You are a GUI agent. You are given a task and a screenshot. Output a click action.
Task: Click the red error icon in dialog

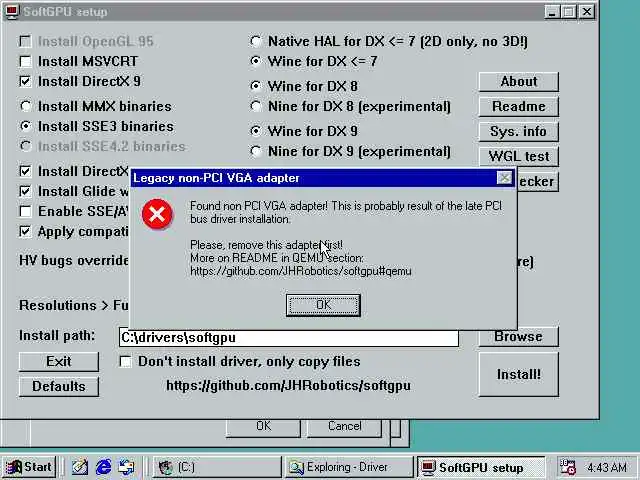coord(158,214)
